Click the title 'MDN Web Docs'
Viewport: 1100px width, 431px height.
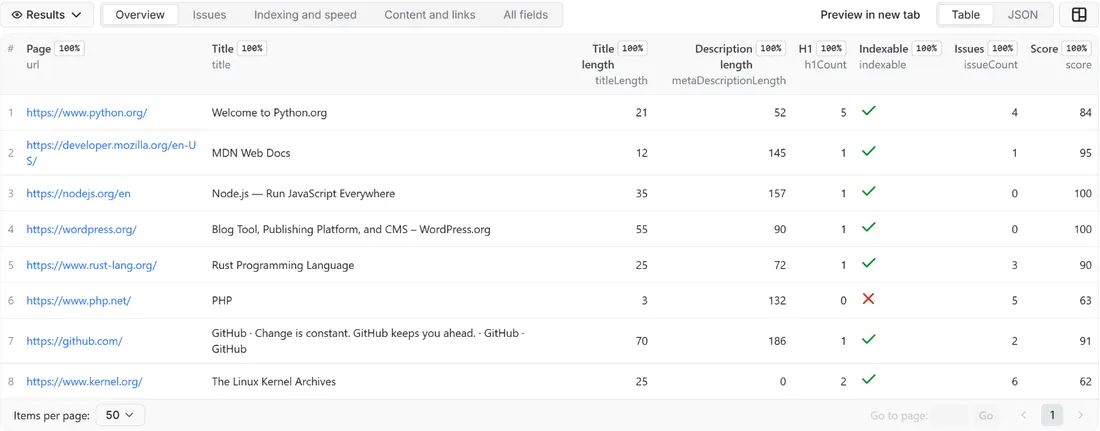251,152
